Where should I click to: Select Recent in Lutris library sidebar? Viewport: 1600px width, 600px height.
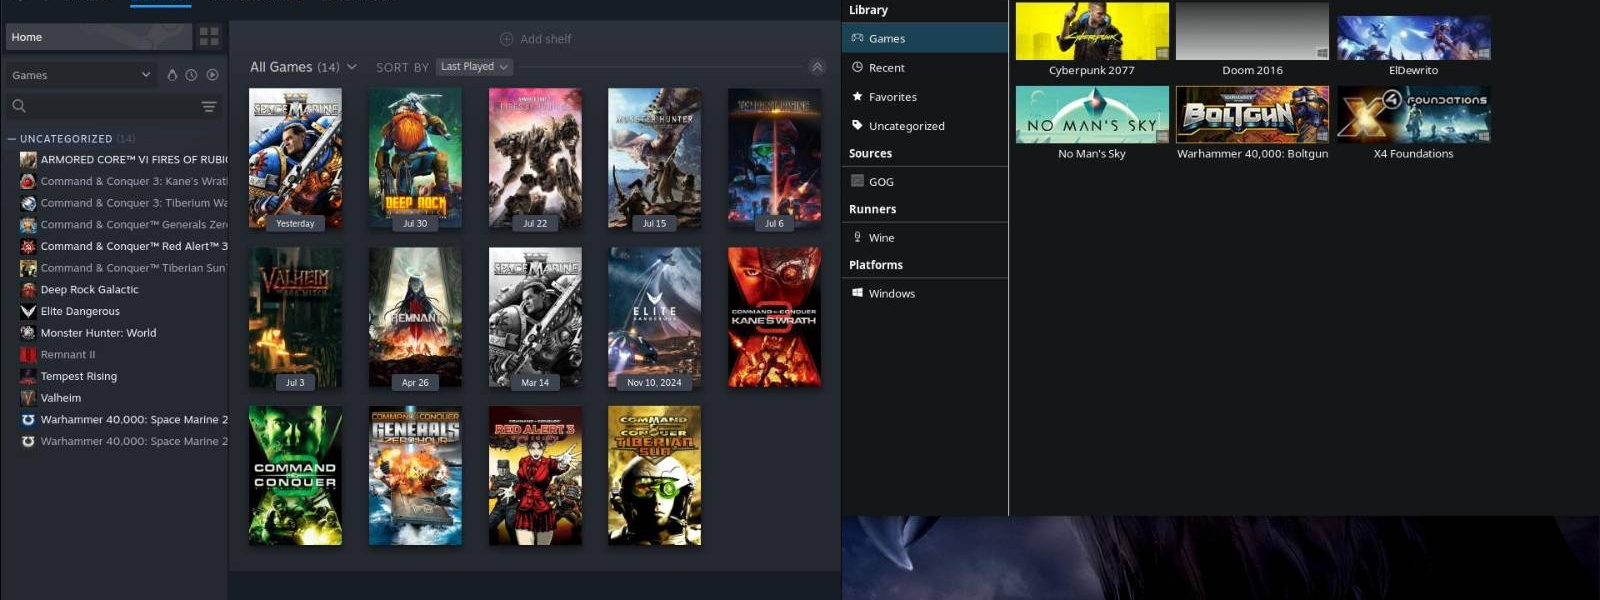point(886,68)
